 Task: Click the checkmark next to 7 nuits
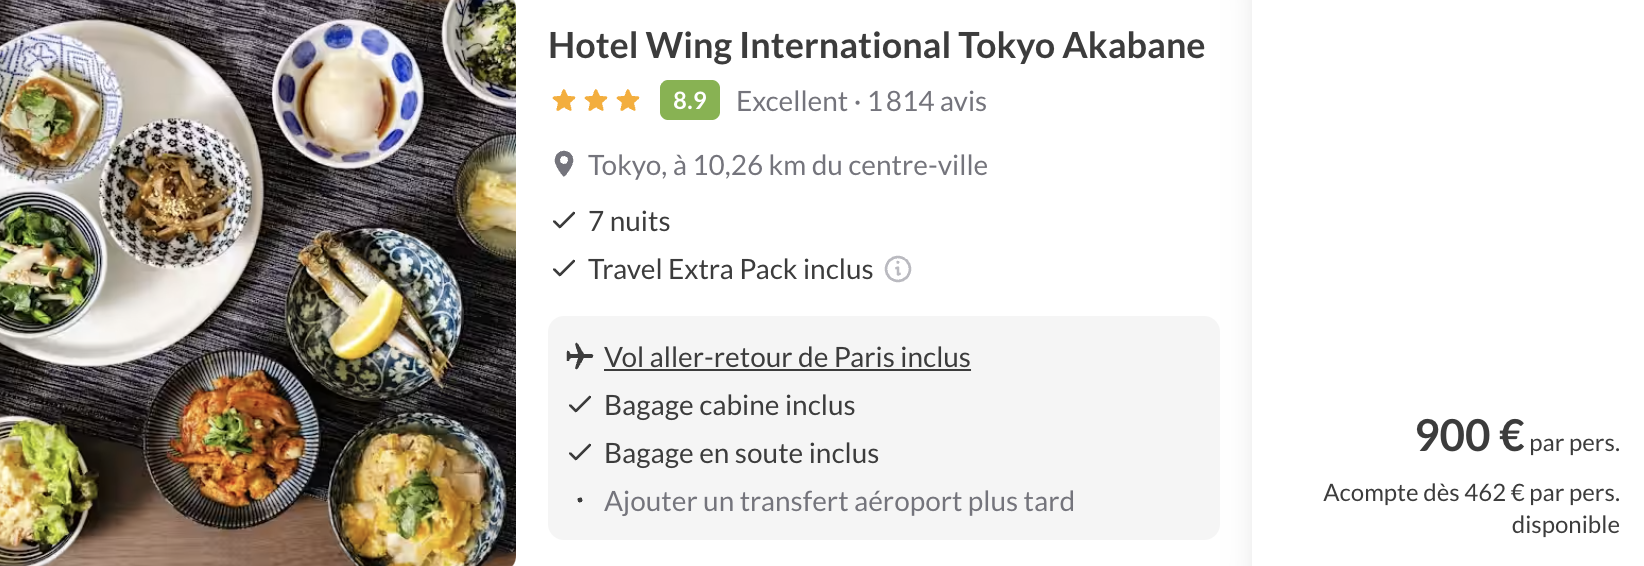[564, 220]
